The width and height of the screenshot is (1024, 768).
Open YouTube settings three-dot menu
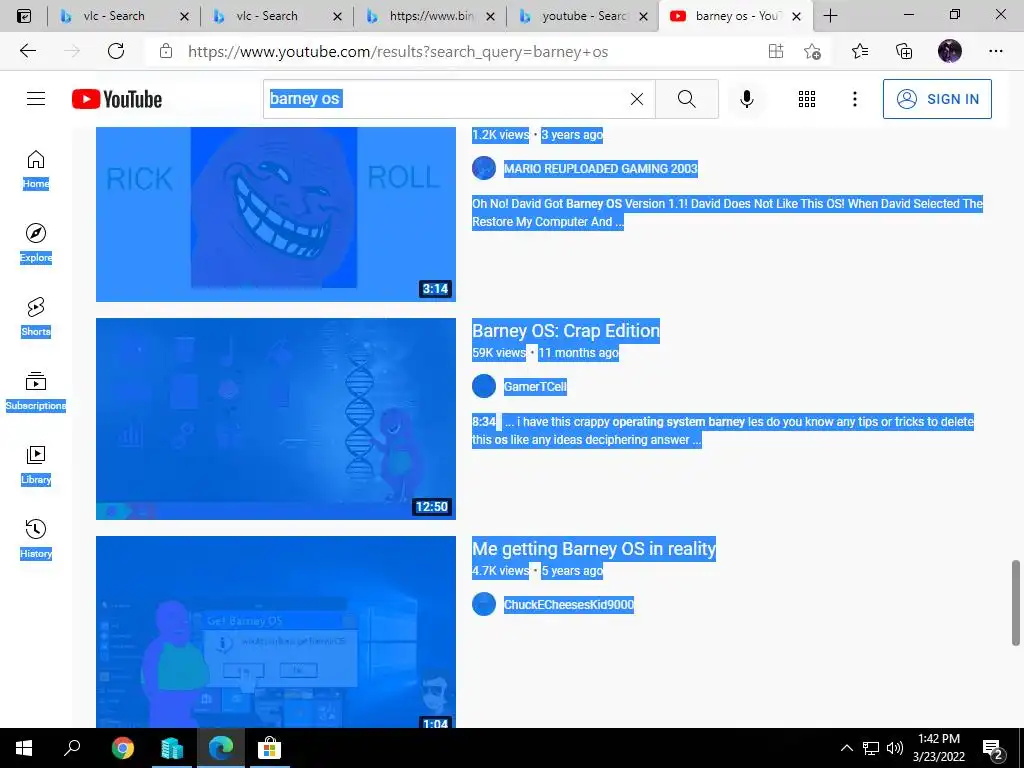[x=854, y=99]
